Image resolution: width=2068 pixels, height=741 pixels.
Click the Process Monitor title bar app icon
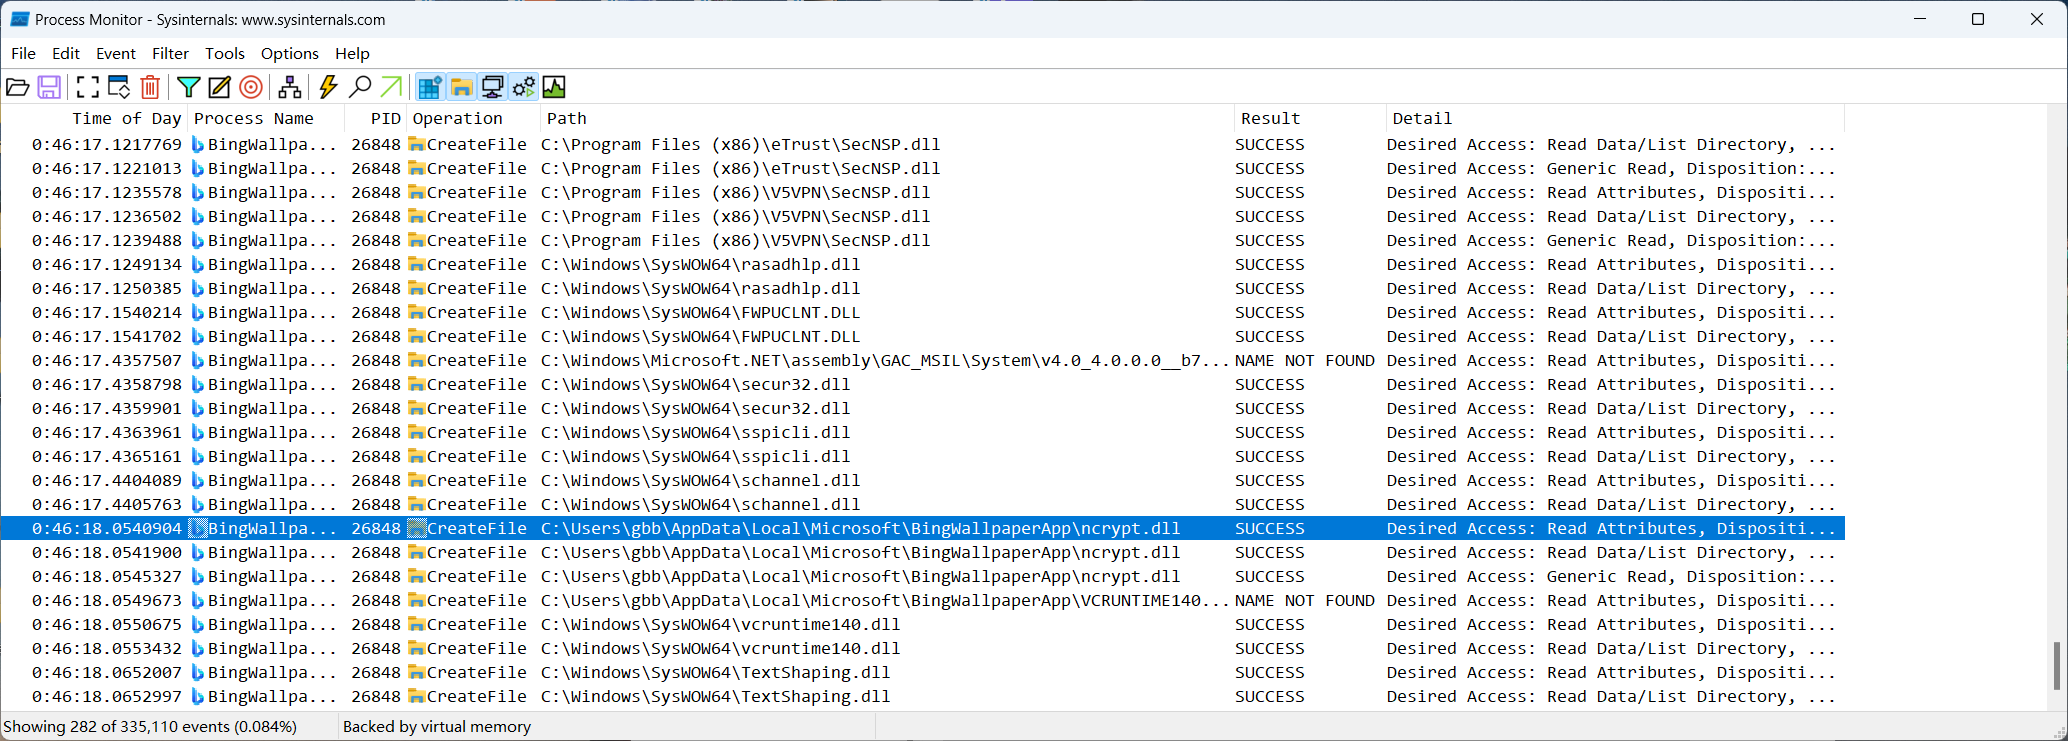[x=19, y=19]
